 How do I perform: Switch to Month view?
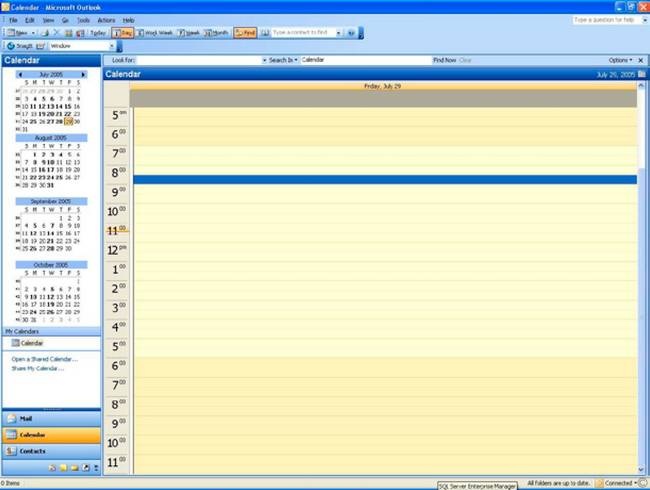point(217,33)
